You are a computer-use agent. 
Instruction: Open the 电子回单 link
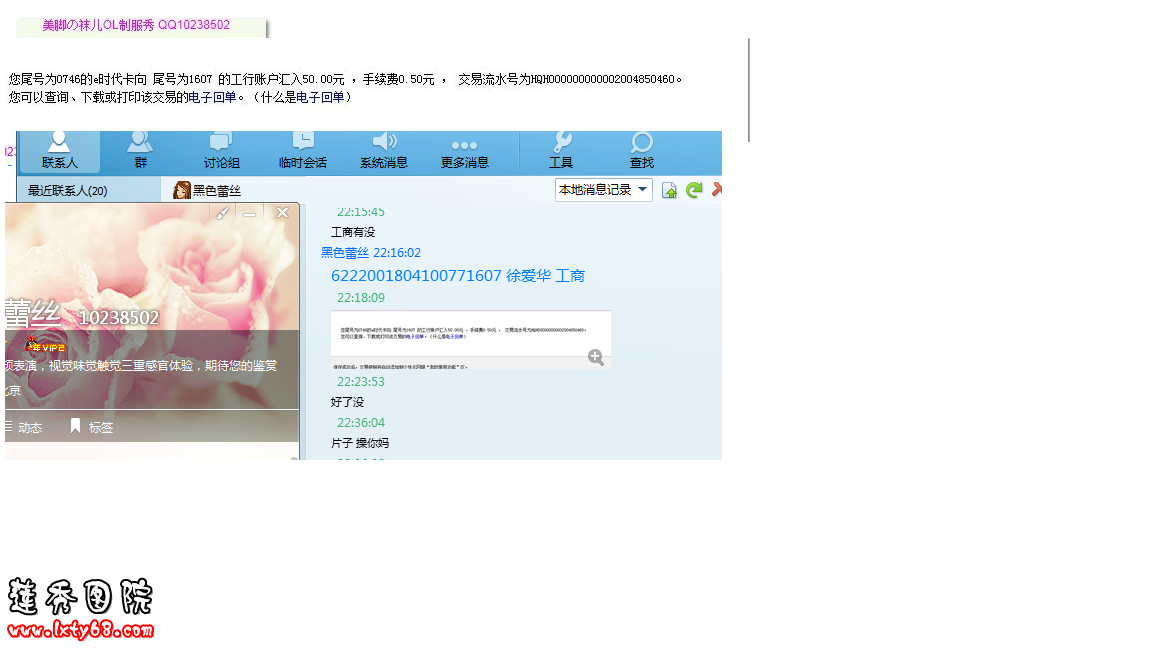[212, 97]
